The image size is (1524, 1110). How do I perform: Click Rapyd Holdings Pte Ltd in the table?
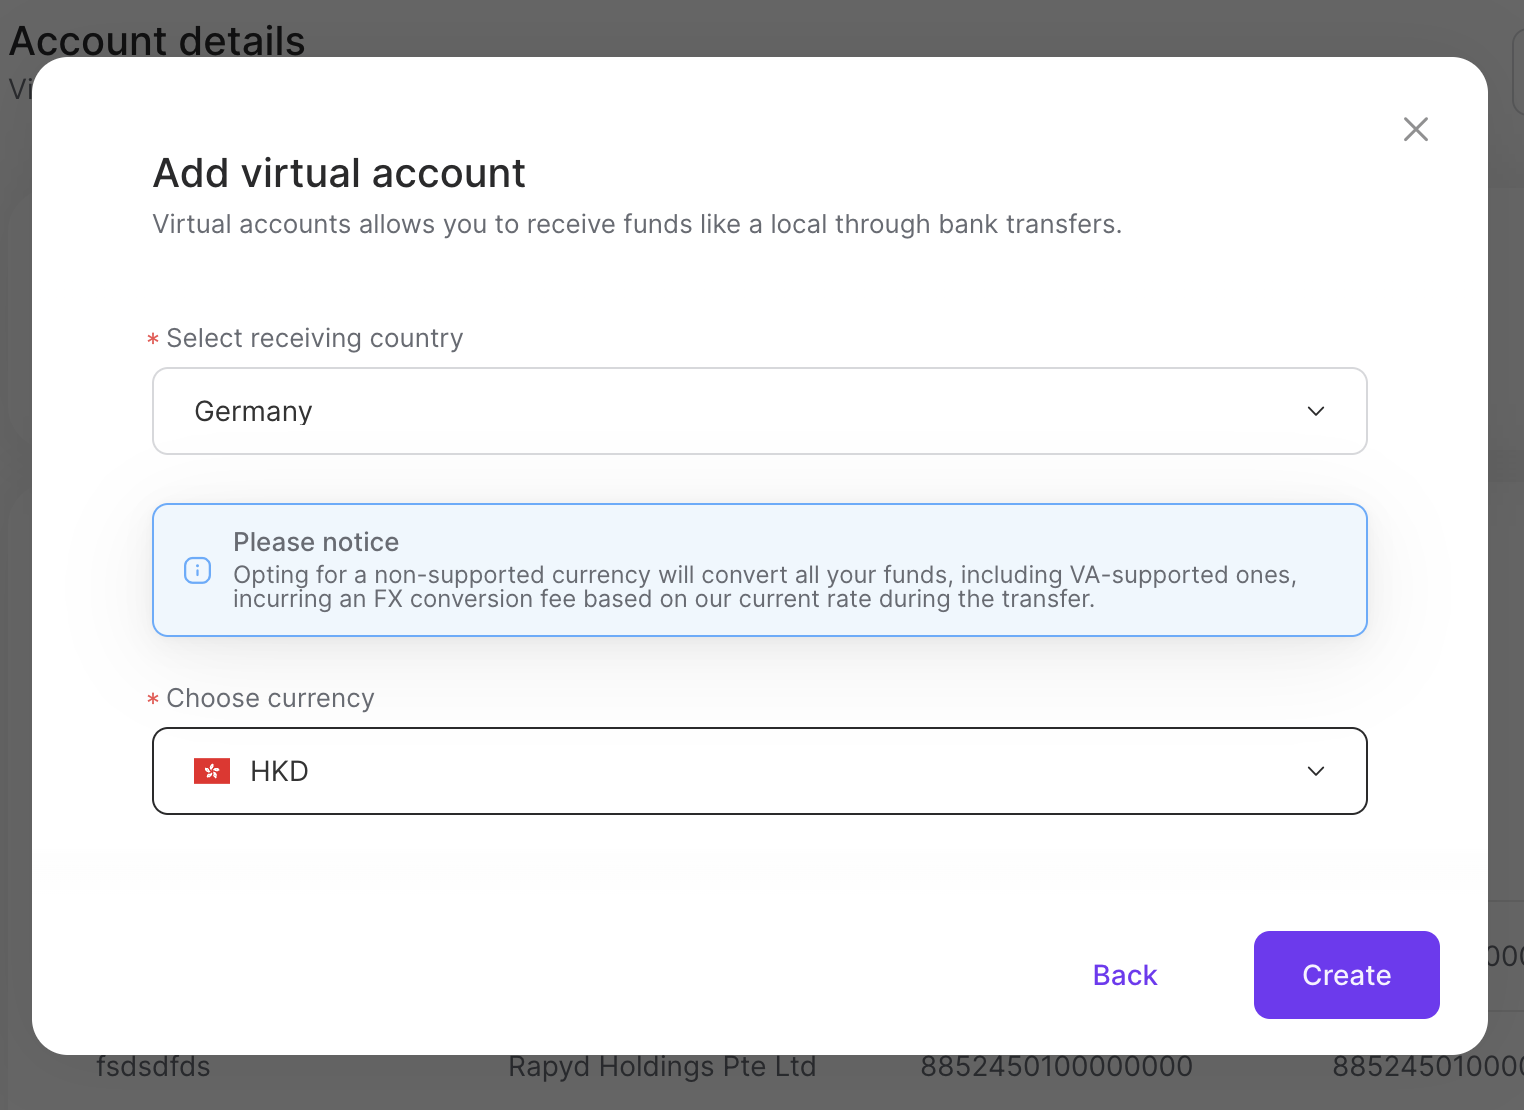[x=662, y=1066]
